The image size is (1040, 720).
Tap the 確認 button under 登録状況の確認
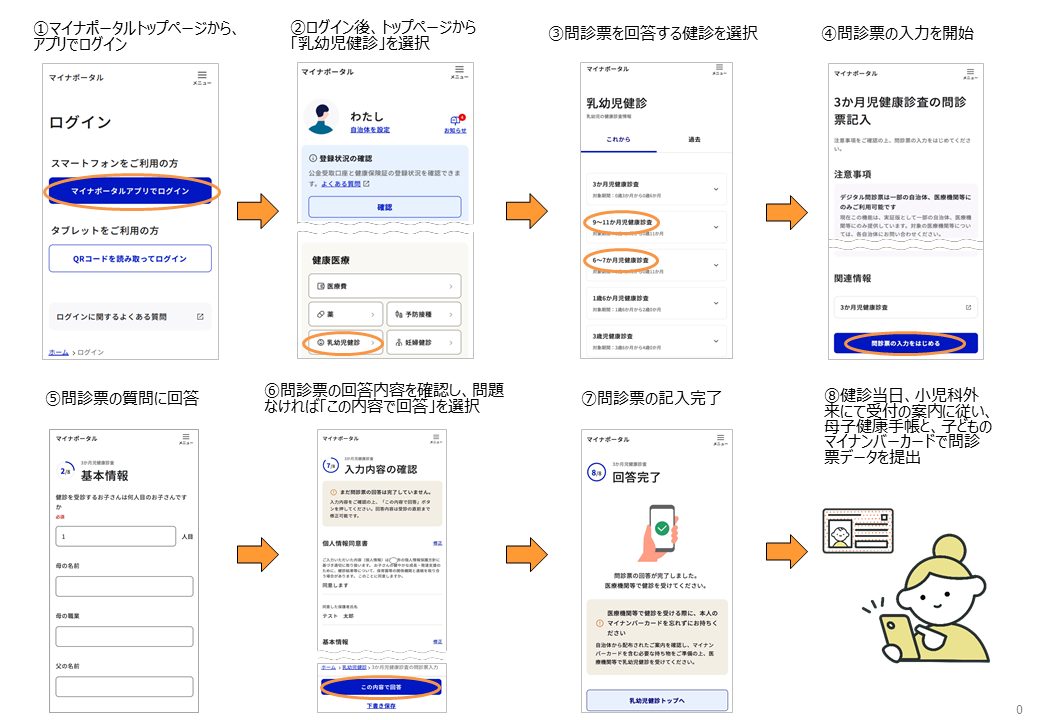385,207
